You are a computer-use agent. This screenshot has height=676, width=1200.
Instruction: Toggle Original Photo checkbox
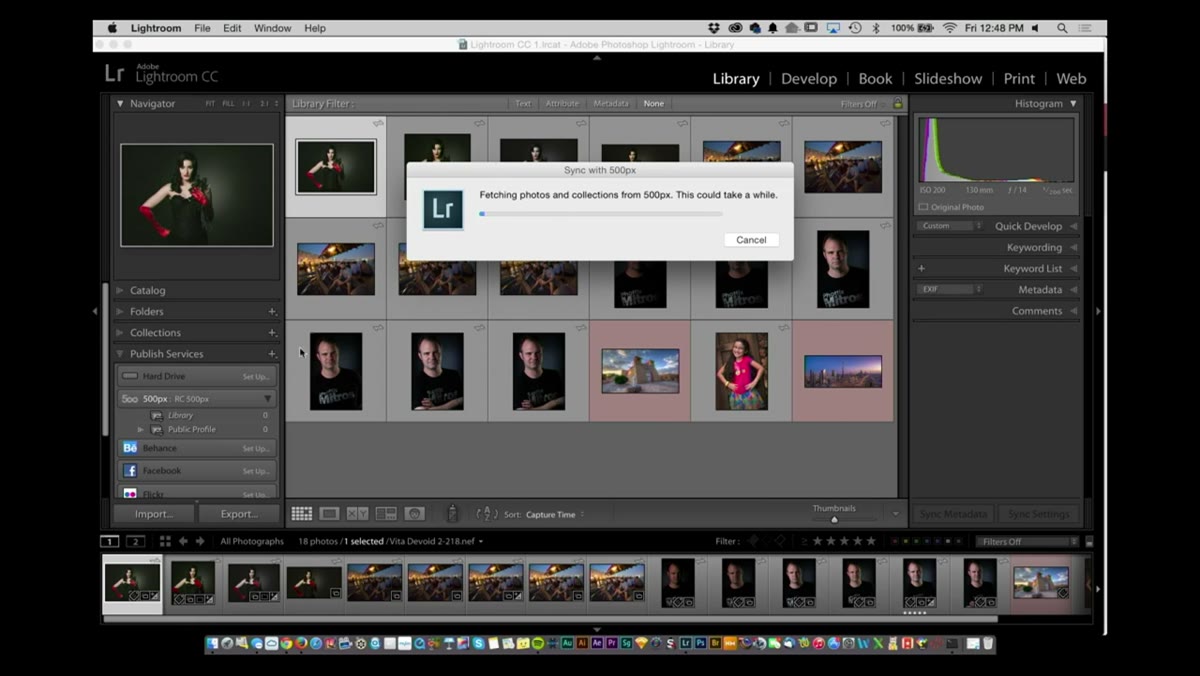pyautogui.click(x=923, y=207)
